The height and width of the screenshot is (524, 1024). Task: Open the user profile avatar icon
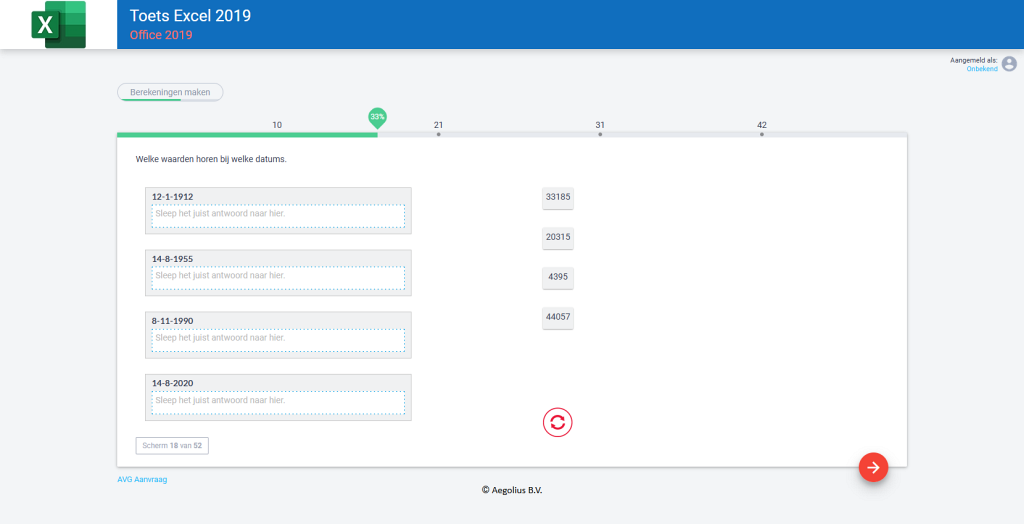(x=1009, y=64)
